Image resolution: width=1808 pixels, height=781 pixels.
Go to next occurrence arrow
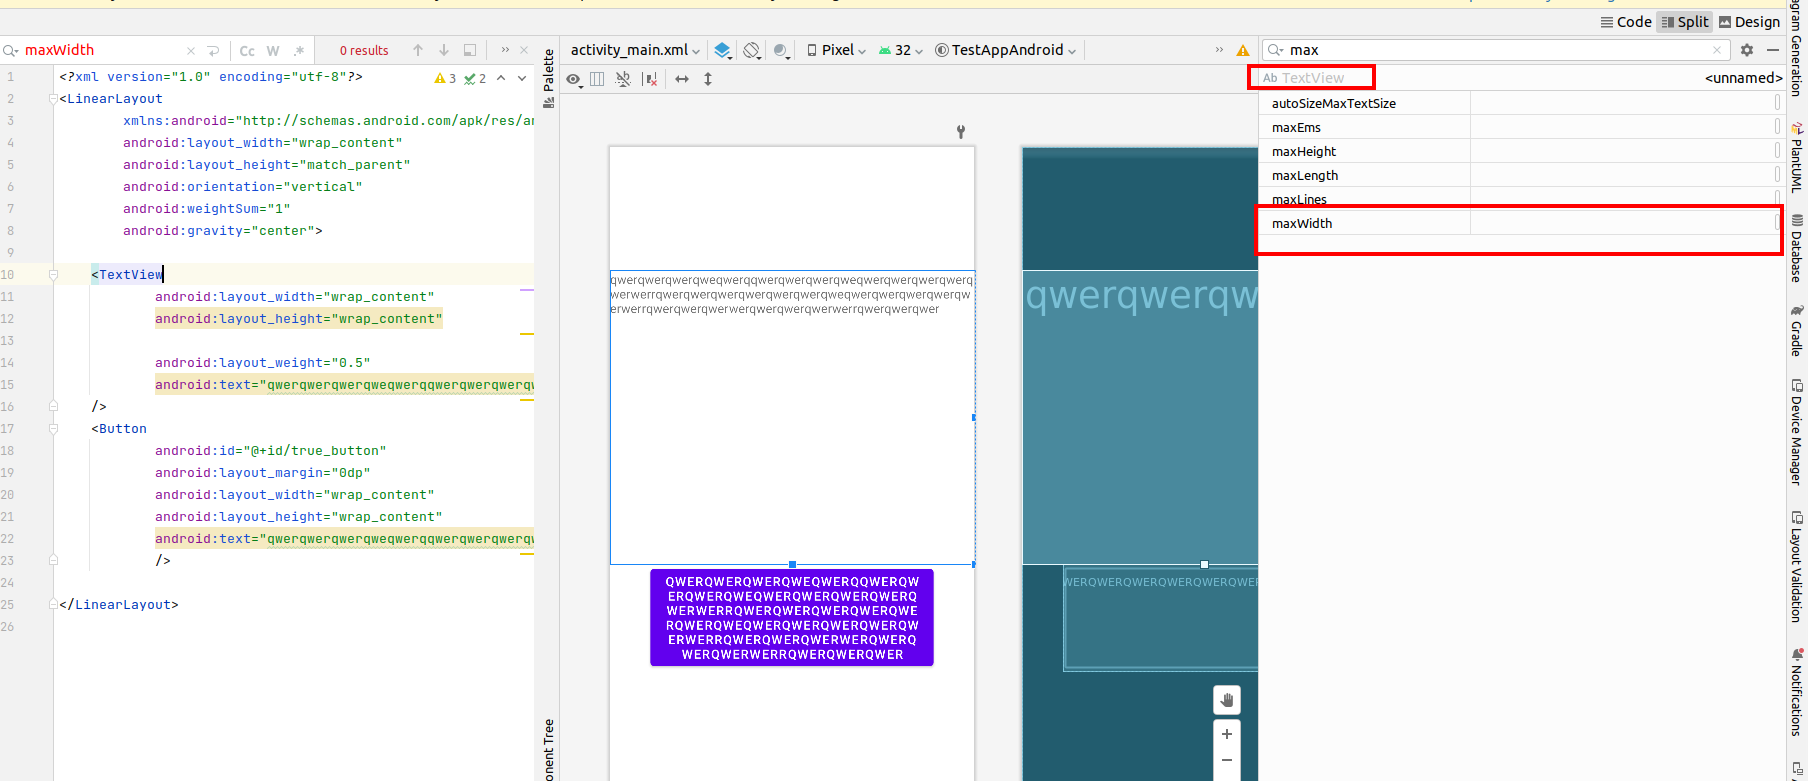(x=444, y=50)
